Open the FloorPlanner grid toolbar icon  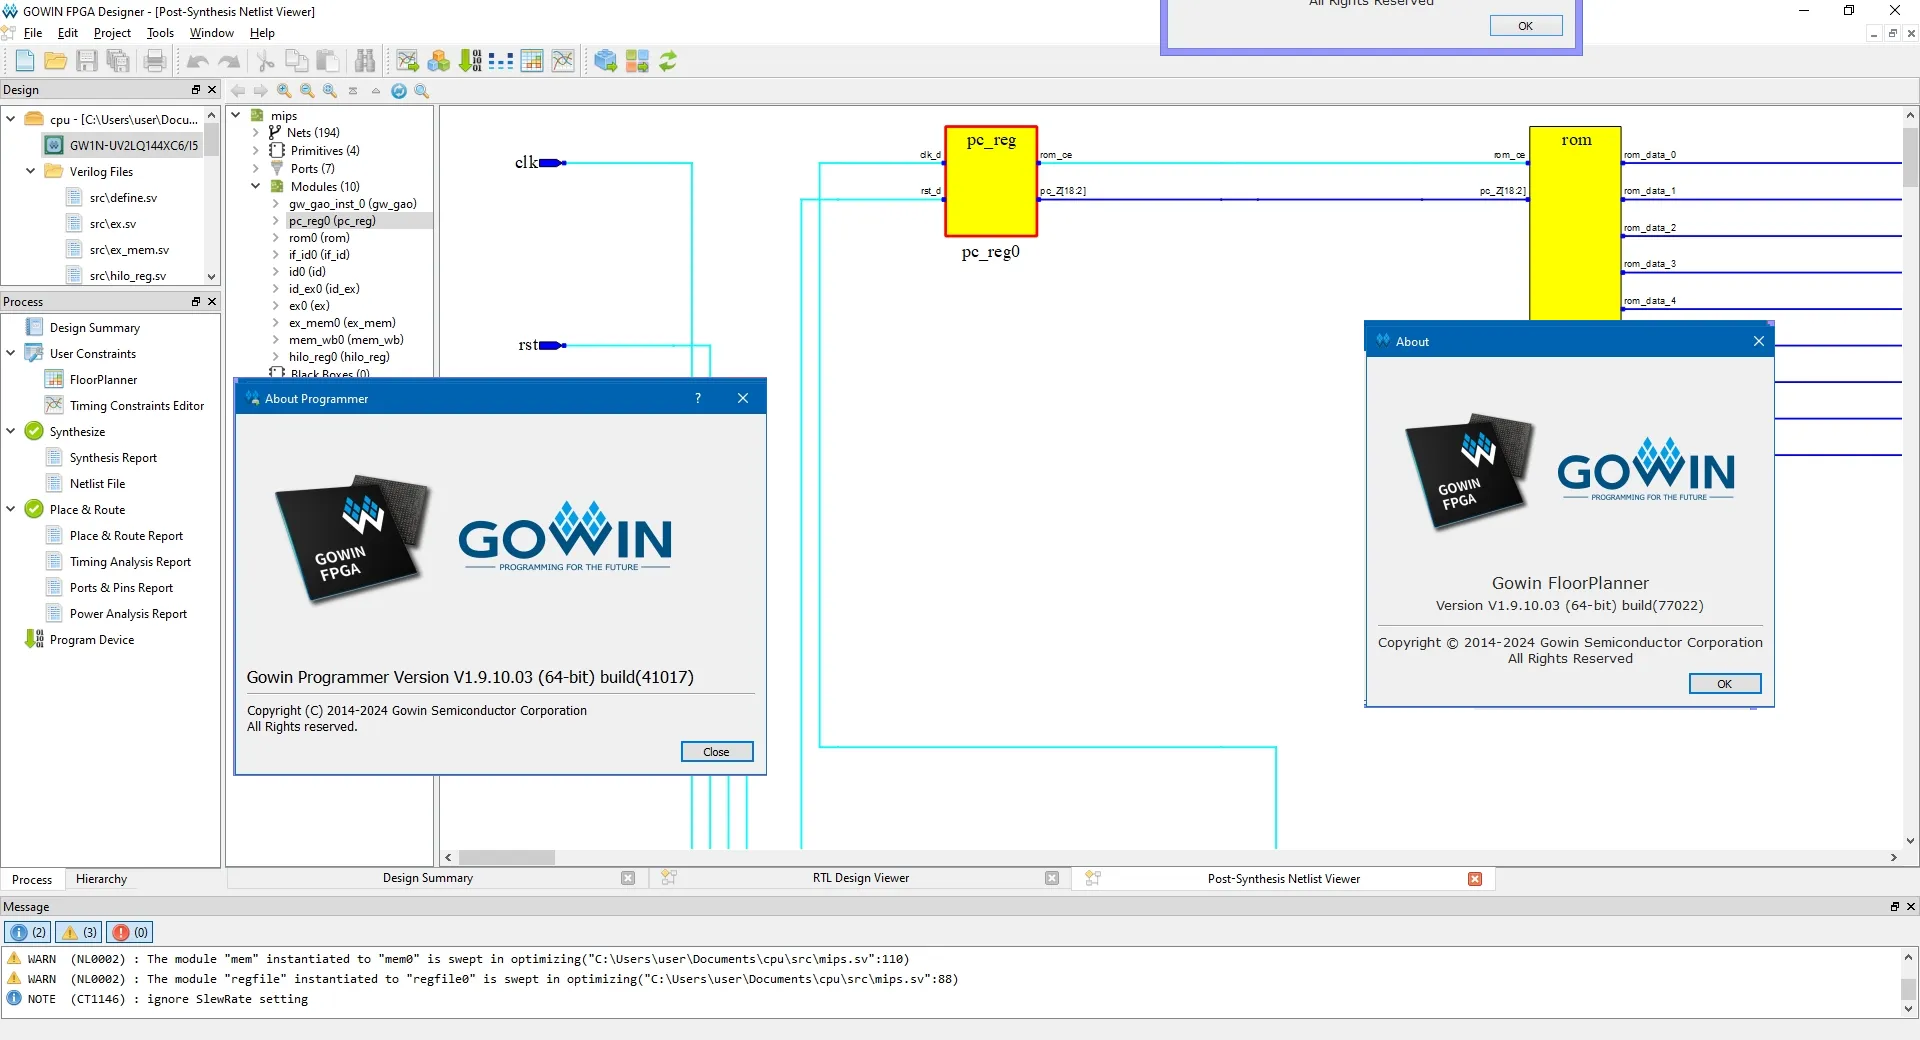[532, 61]
